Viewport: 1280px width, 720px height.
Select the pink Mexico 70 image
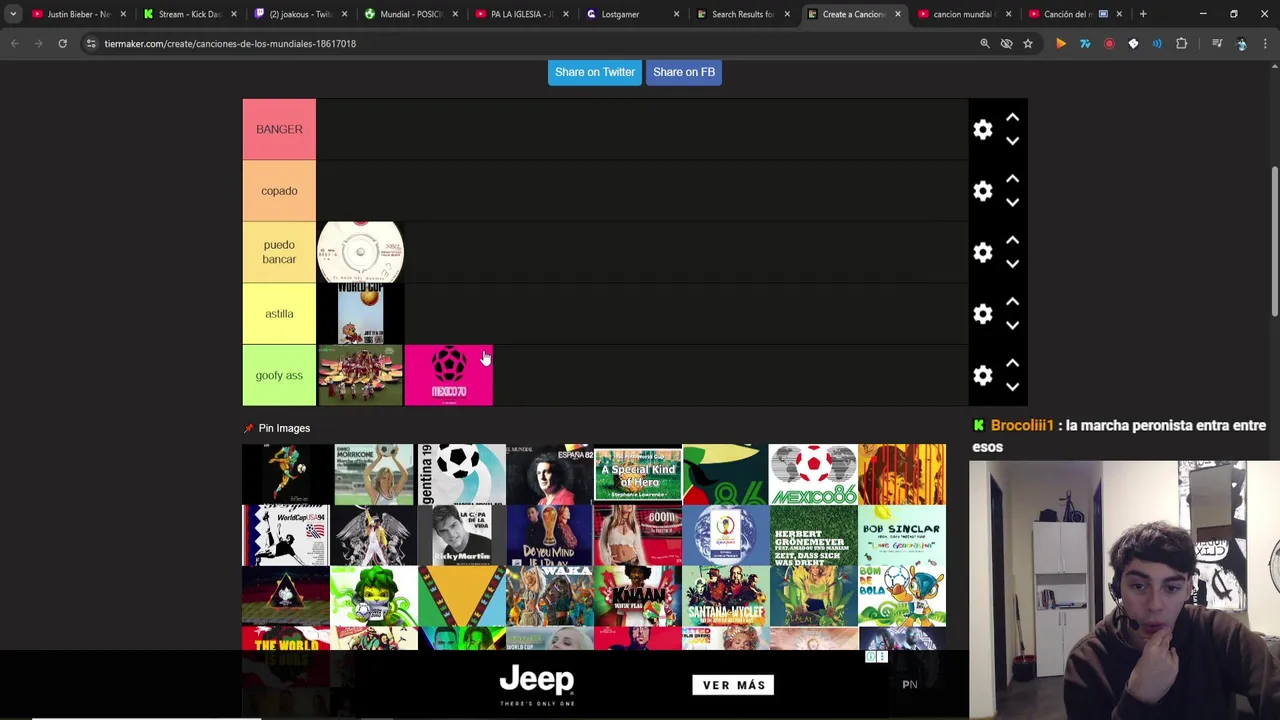(448, 375)
